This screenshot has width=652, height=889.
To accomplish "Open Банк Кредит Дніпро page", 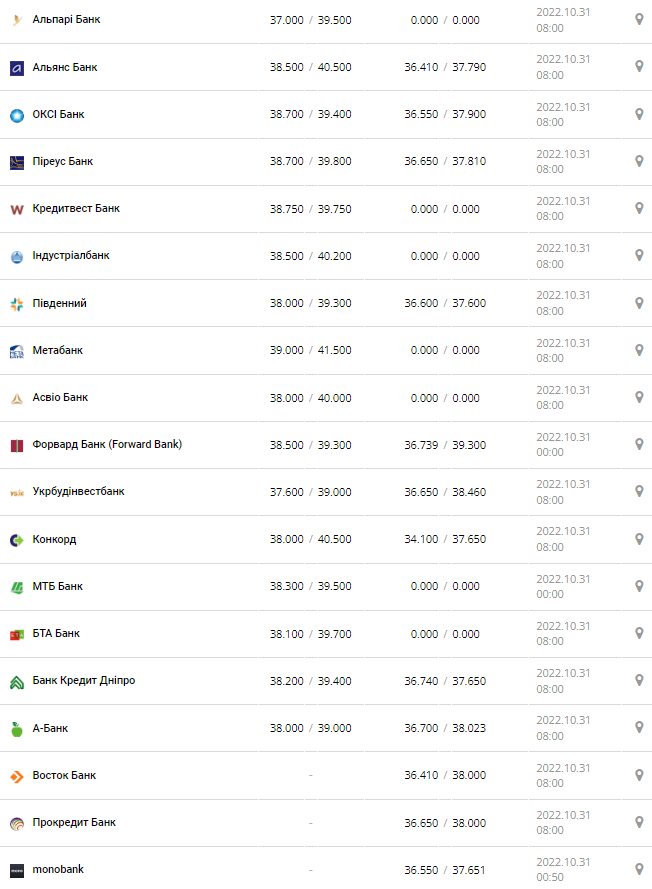I will (x=84, y=680).
